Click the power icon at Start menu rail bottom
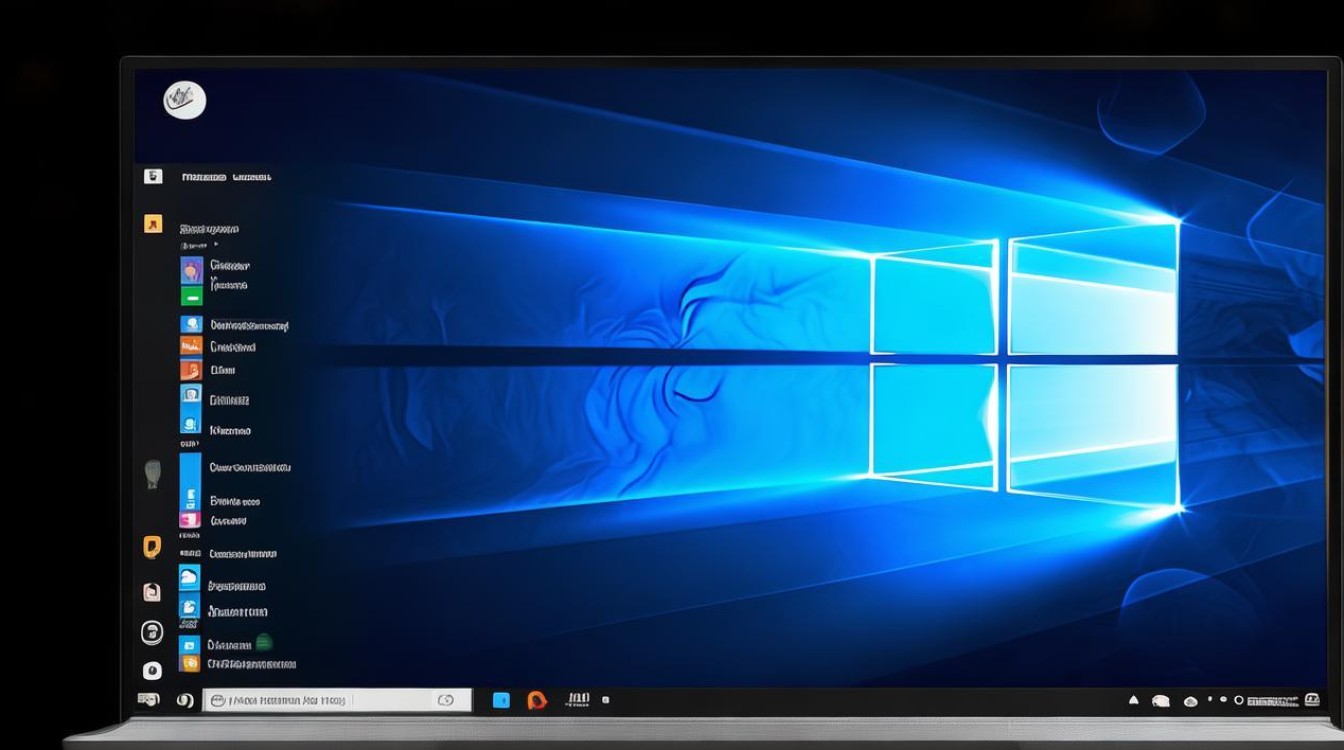This screenshot has height=750, width=1344. (x=152, y=670)
